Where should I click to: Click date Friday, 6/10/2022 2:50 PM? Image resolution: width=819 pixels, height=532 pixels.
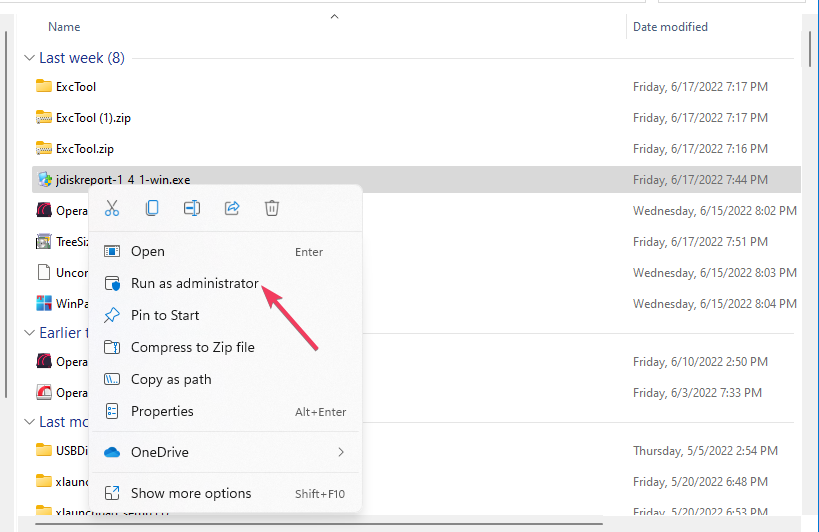700,361
